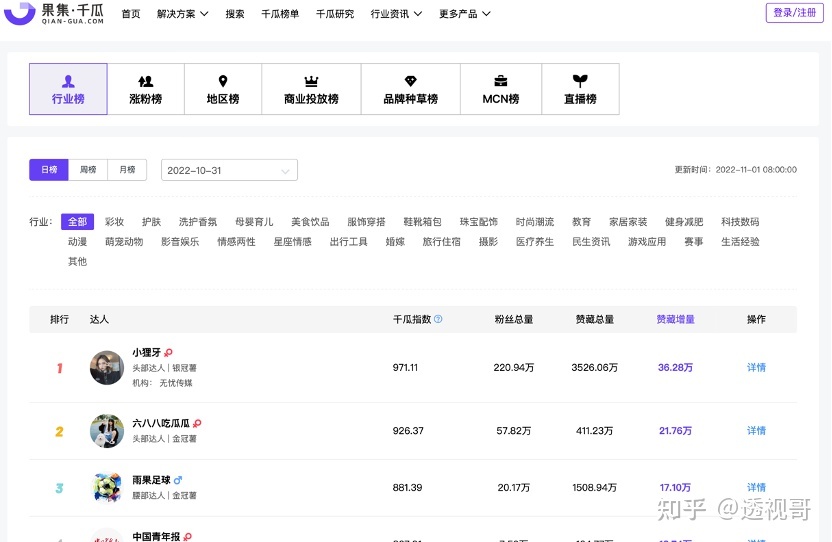Filter industry by 家居家装
Viewport: 832px width, 542px height.
coord(628,222)
